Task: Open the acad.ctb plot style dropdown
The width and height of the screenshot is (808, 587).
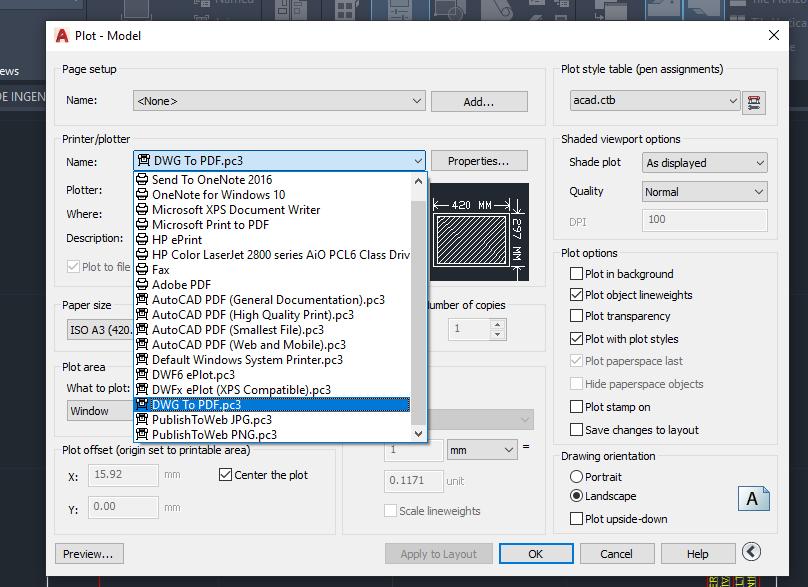Action: [x=655, y=100]
